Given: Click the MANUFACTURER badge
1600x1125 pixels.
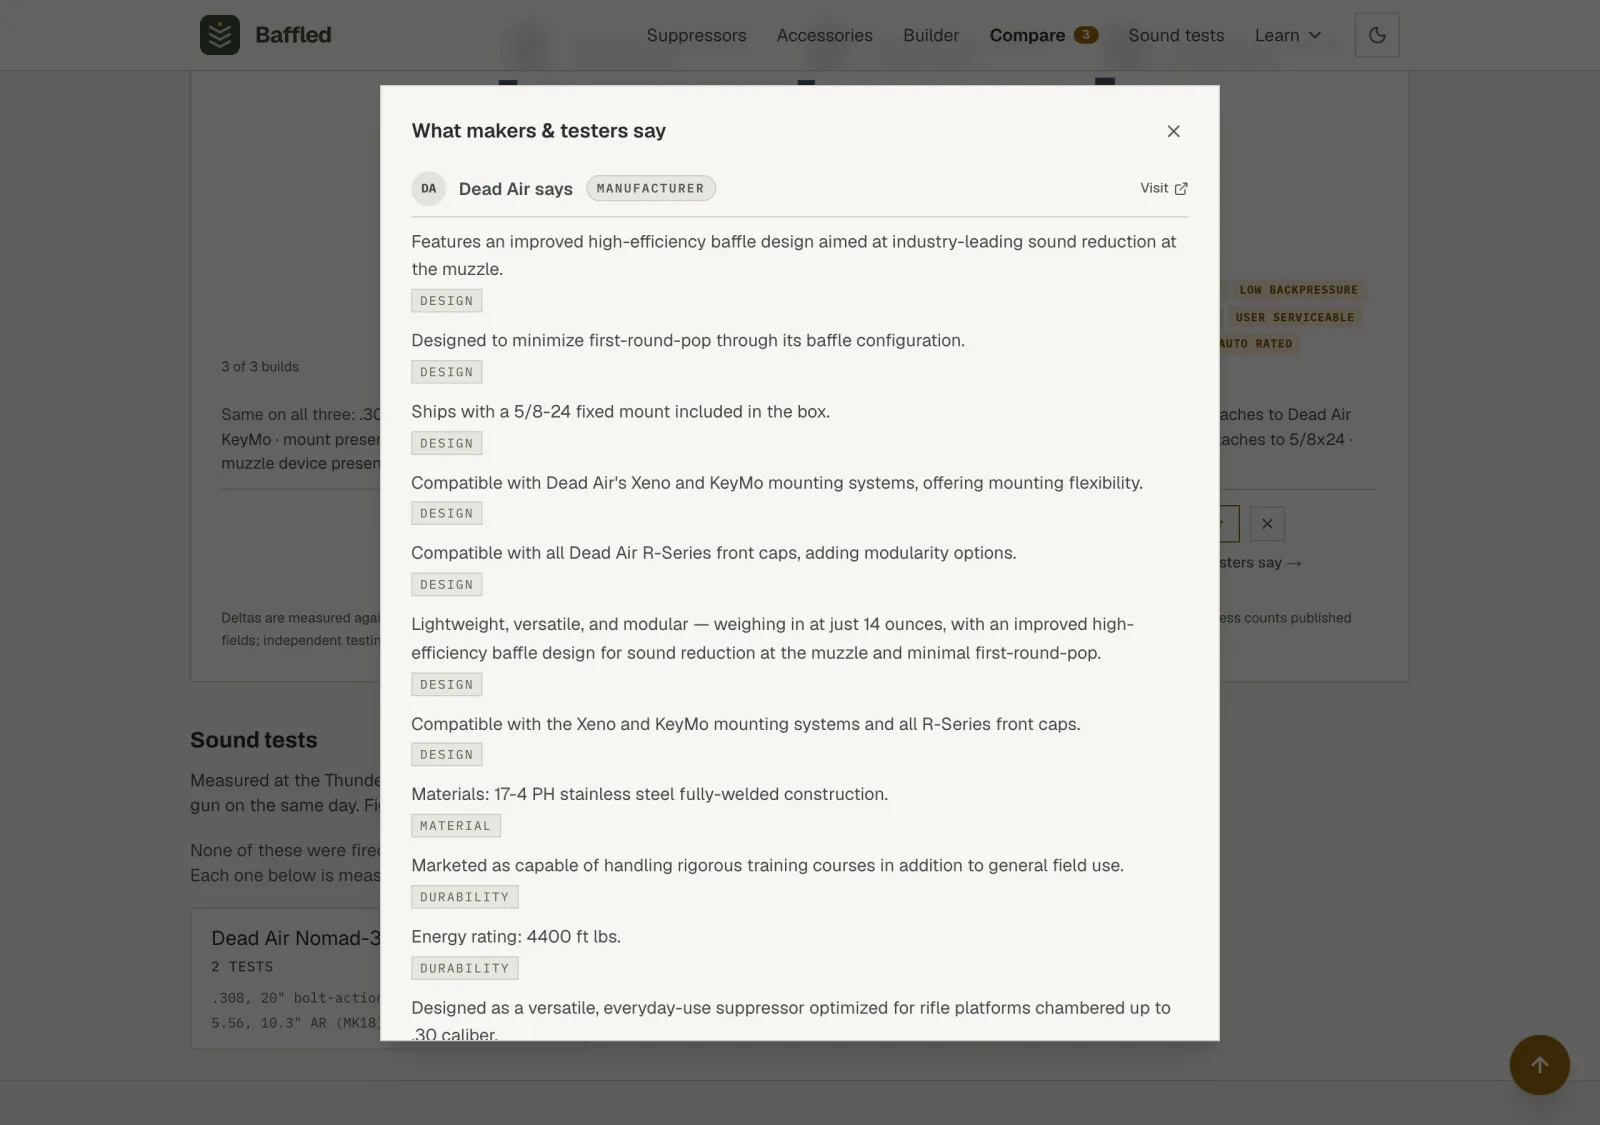Looking at the screenshot, I should 651,188.
